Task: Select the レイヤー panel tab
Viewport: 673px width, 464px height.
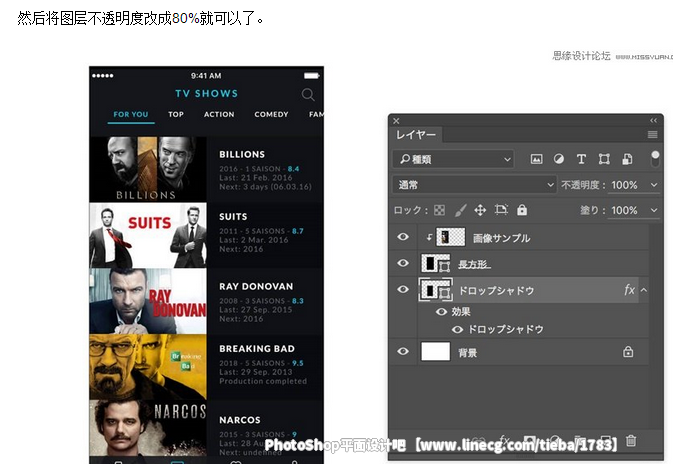Action: 416,135
